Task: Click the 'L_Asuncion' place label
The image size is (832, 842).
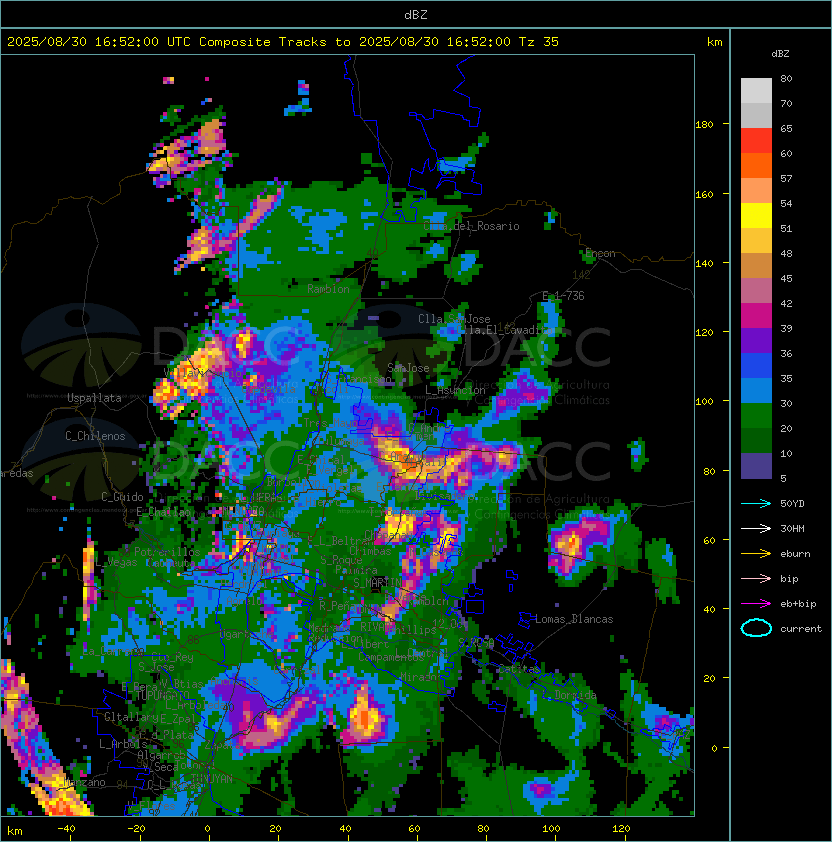Action: [455, 390]
